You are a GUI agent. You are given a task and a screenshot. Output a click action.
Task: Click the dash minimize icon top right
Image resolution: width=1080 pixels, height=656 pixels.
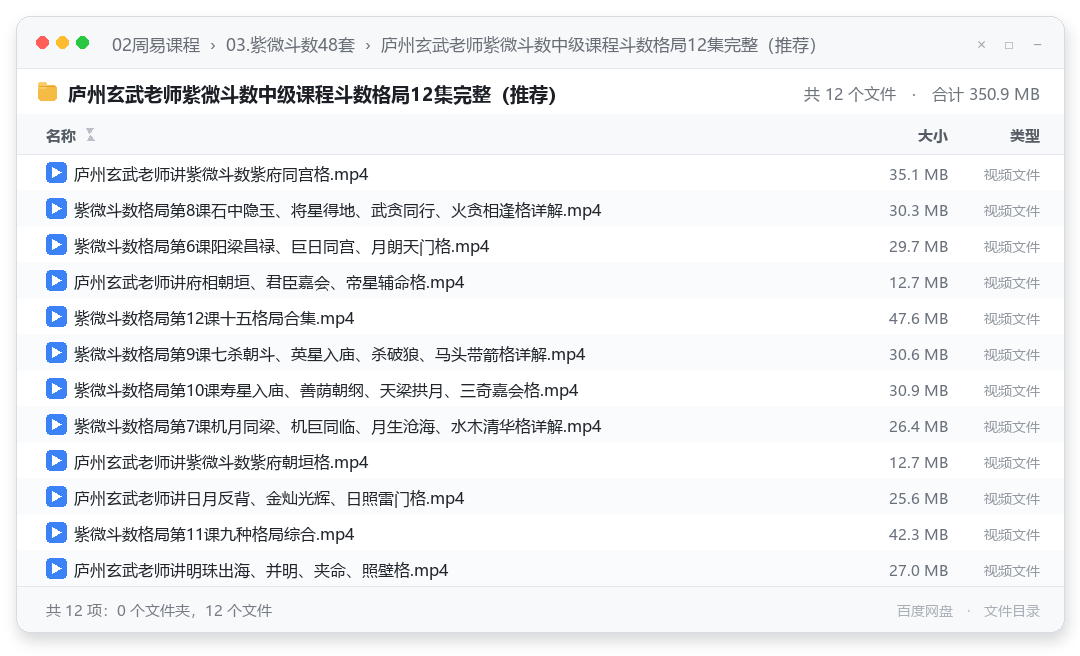pyautogui.click(x=1037, y=45)
